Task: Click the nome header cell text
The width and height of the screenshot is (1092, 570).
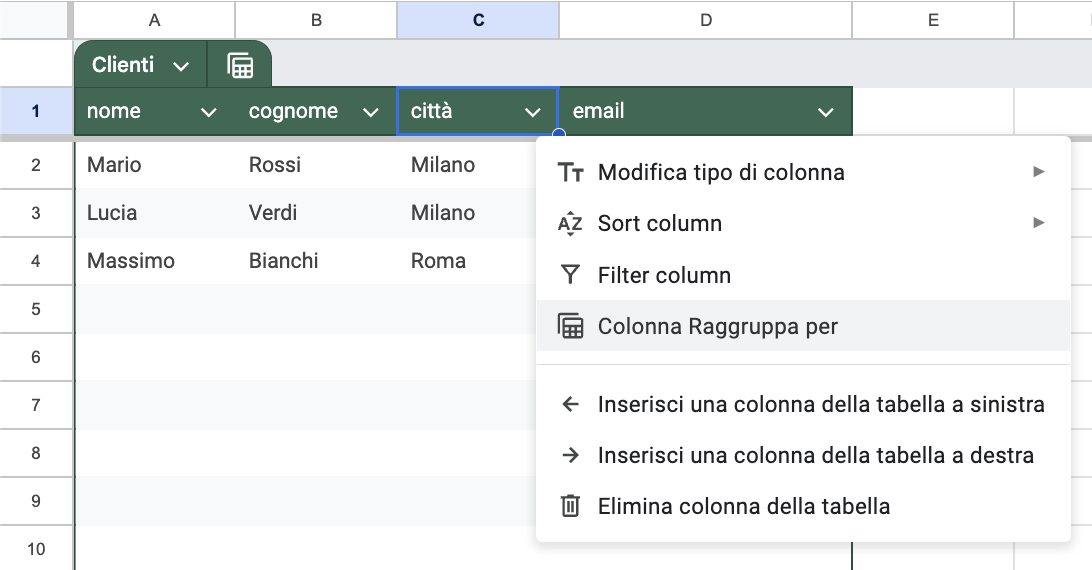Action: 114,111
